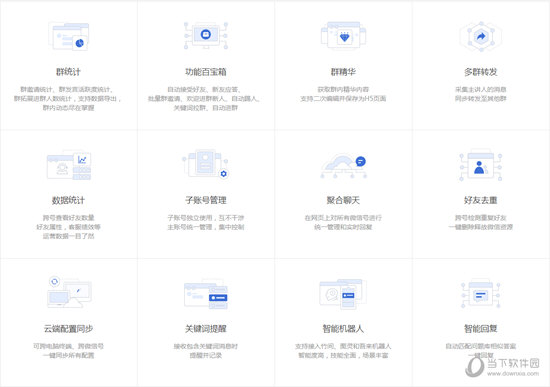This screenshot has width=550, height=387.
Task: Click the description under 数据统计
Action: 68,227
